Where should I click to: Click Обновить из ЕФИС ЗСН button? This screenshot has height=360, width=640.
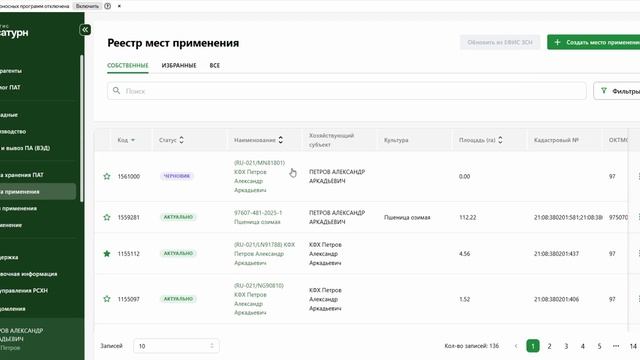[500, 42]
